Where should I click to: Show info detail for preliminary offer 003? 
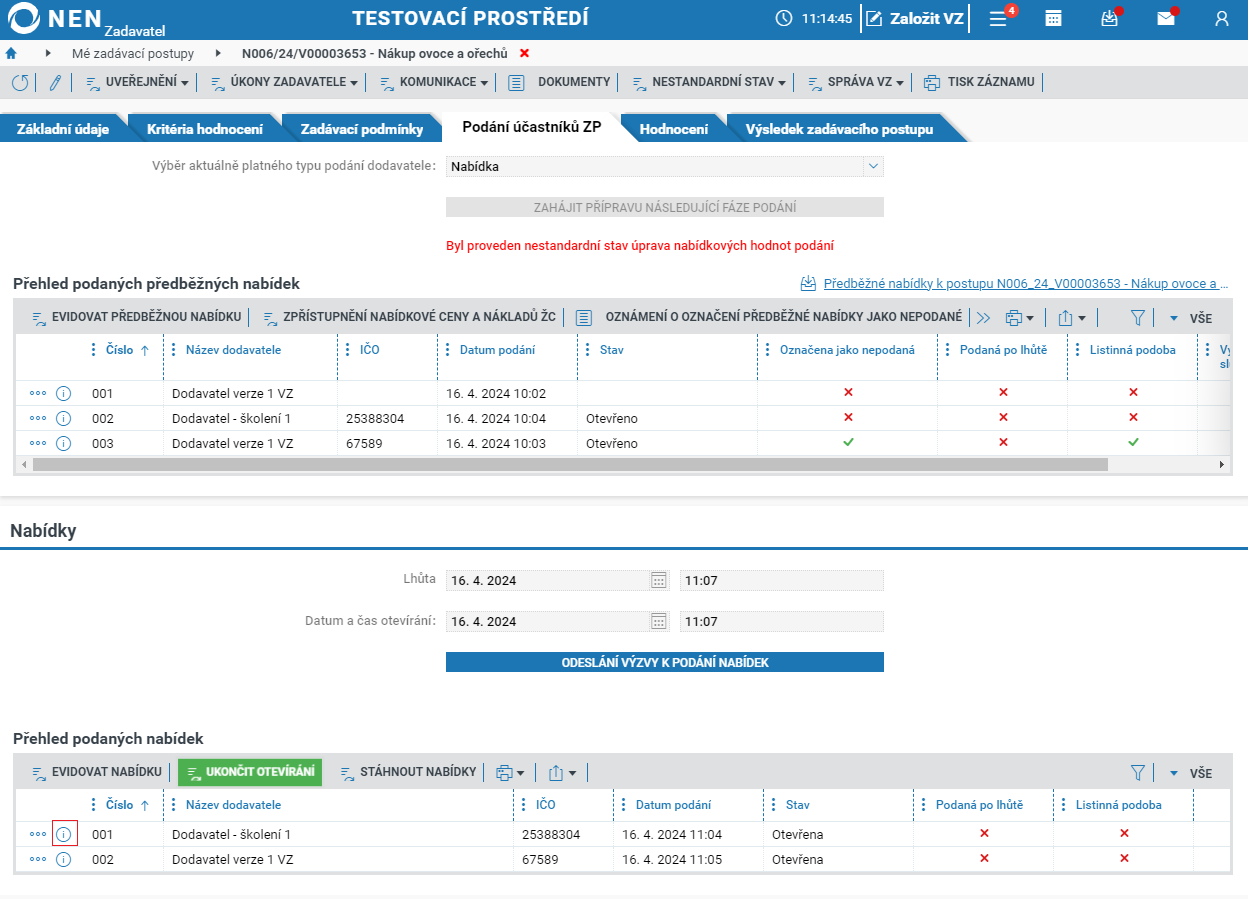tap(64, 443)
